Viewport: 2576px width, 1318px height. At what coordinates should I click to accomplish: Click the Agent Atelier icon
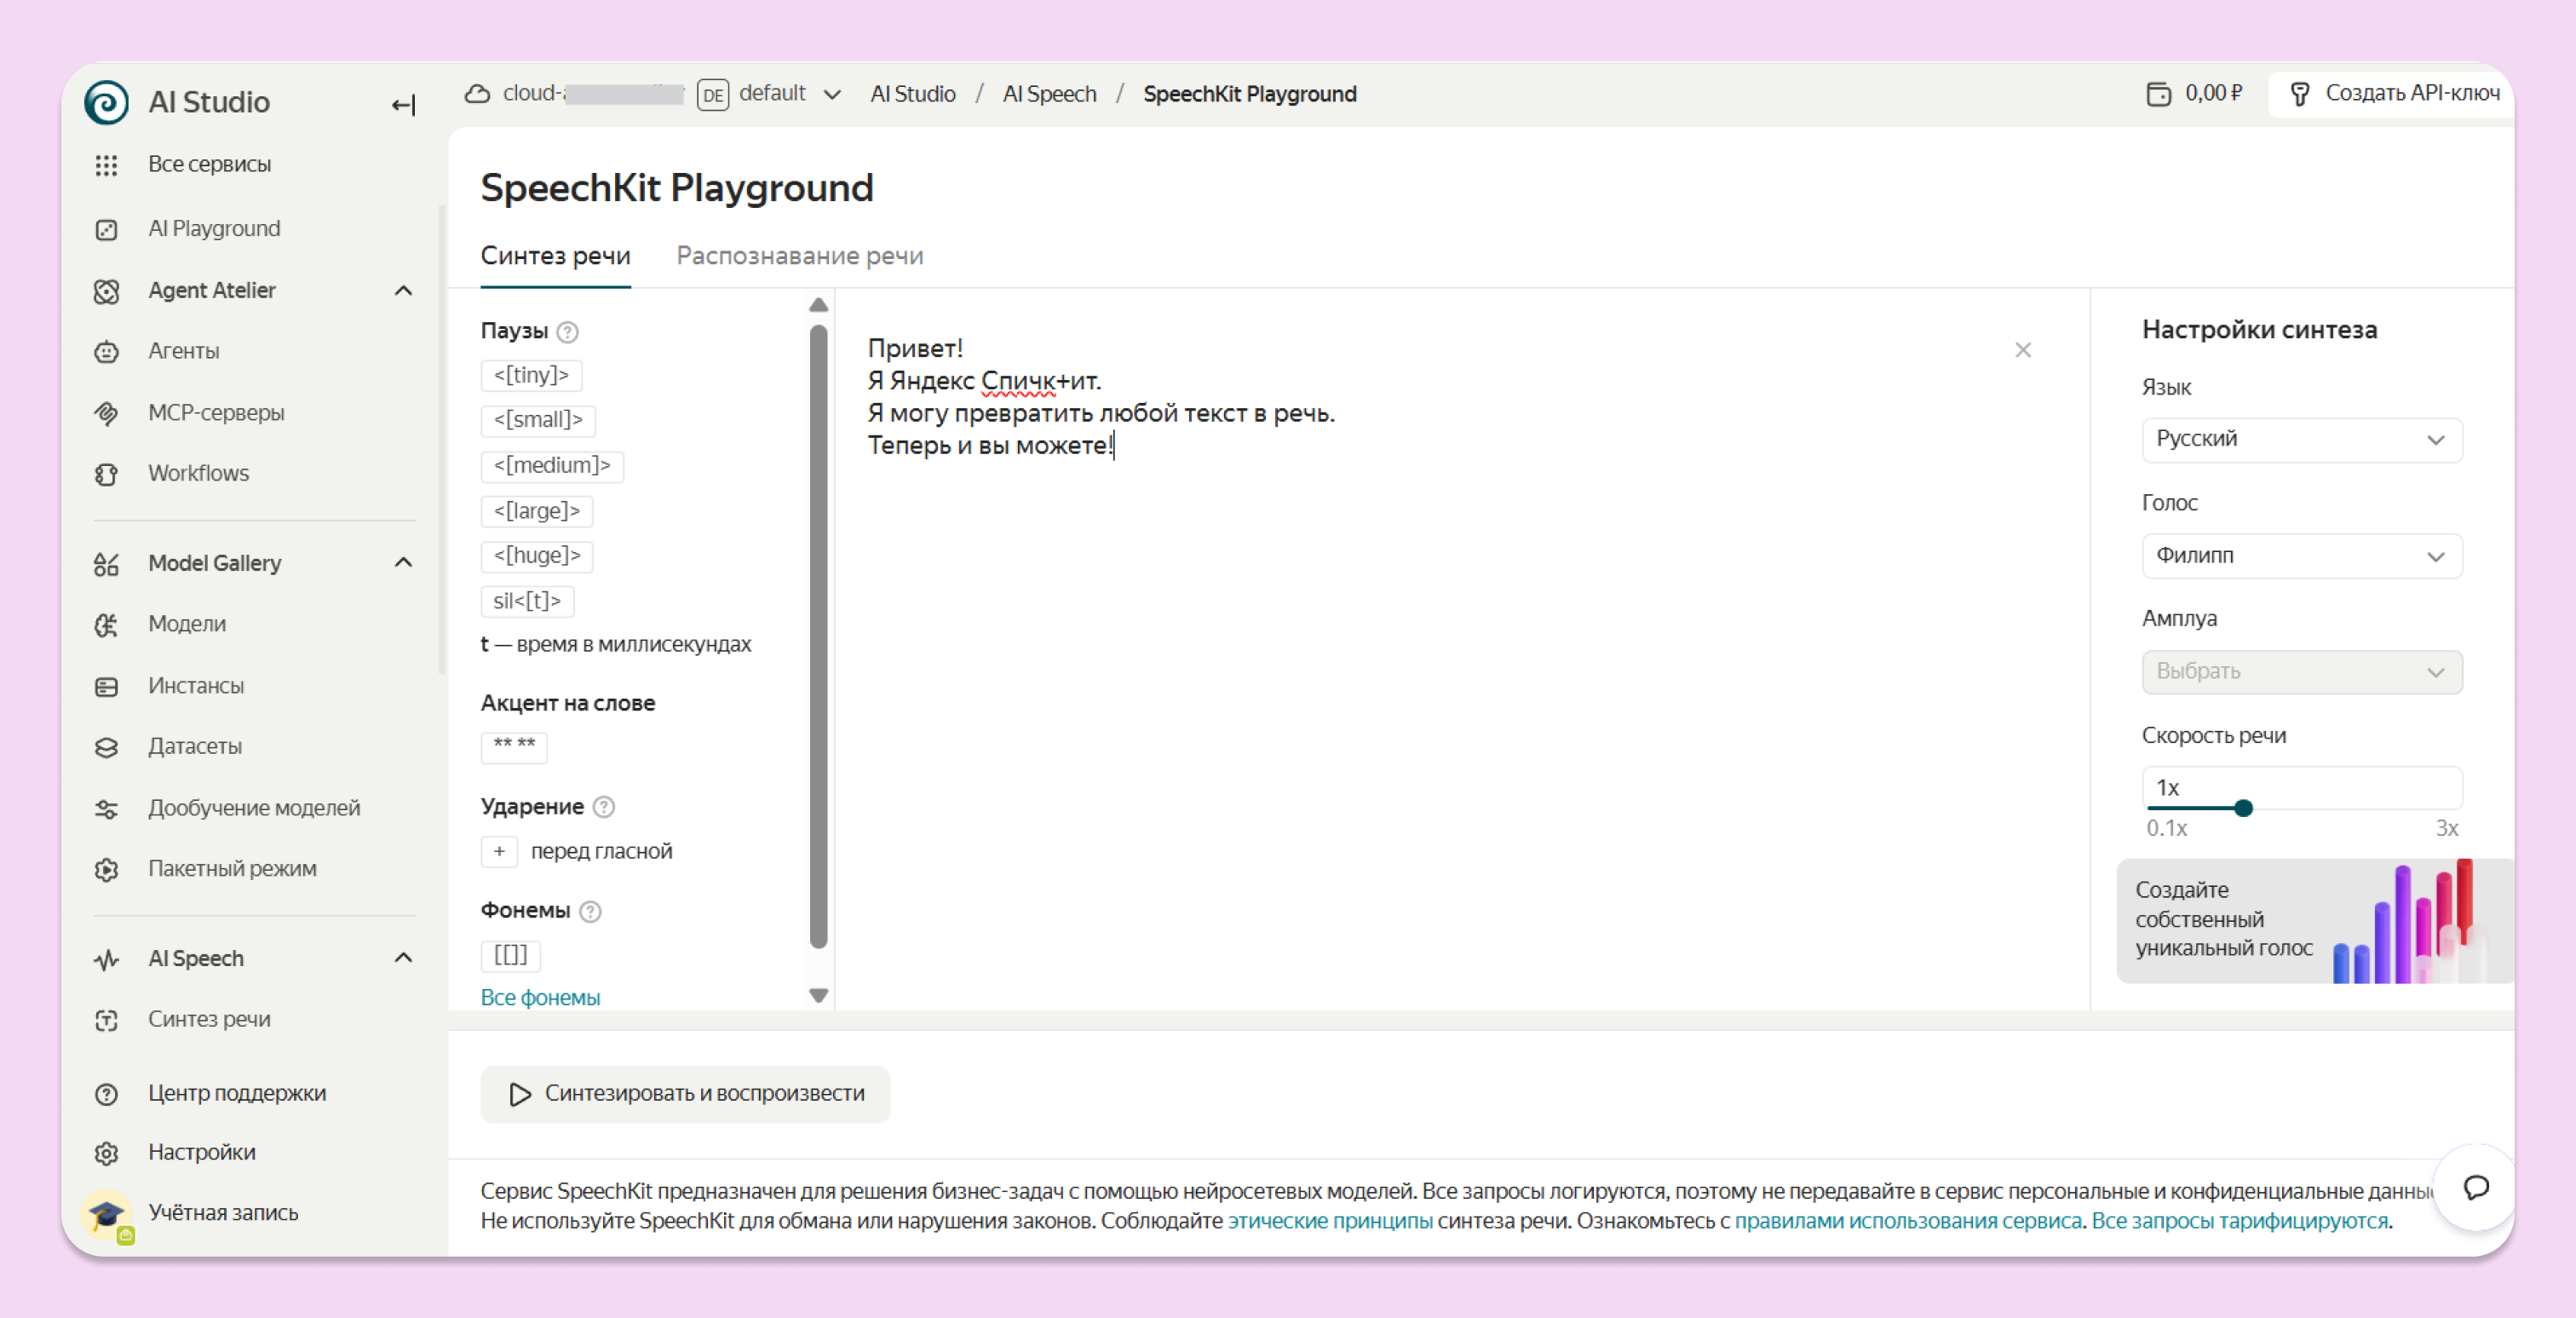pyautogui.click(x=106, y=291)
